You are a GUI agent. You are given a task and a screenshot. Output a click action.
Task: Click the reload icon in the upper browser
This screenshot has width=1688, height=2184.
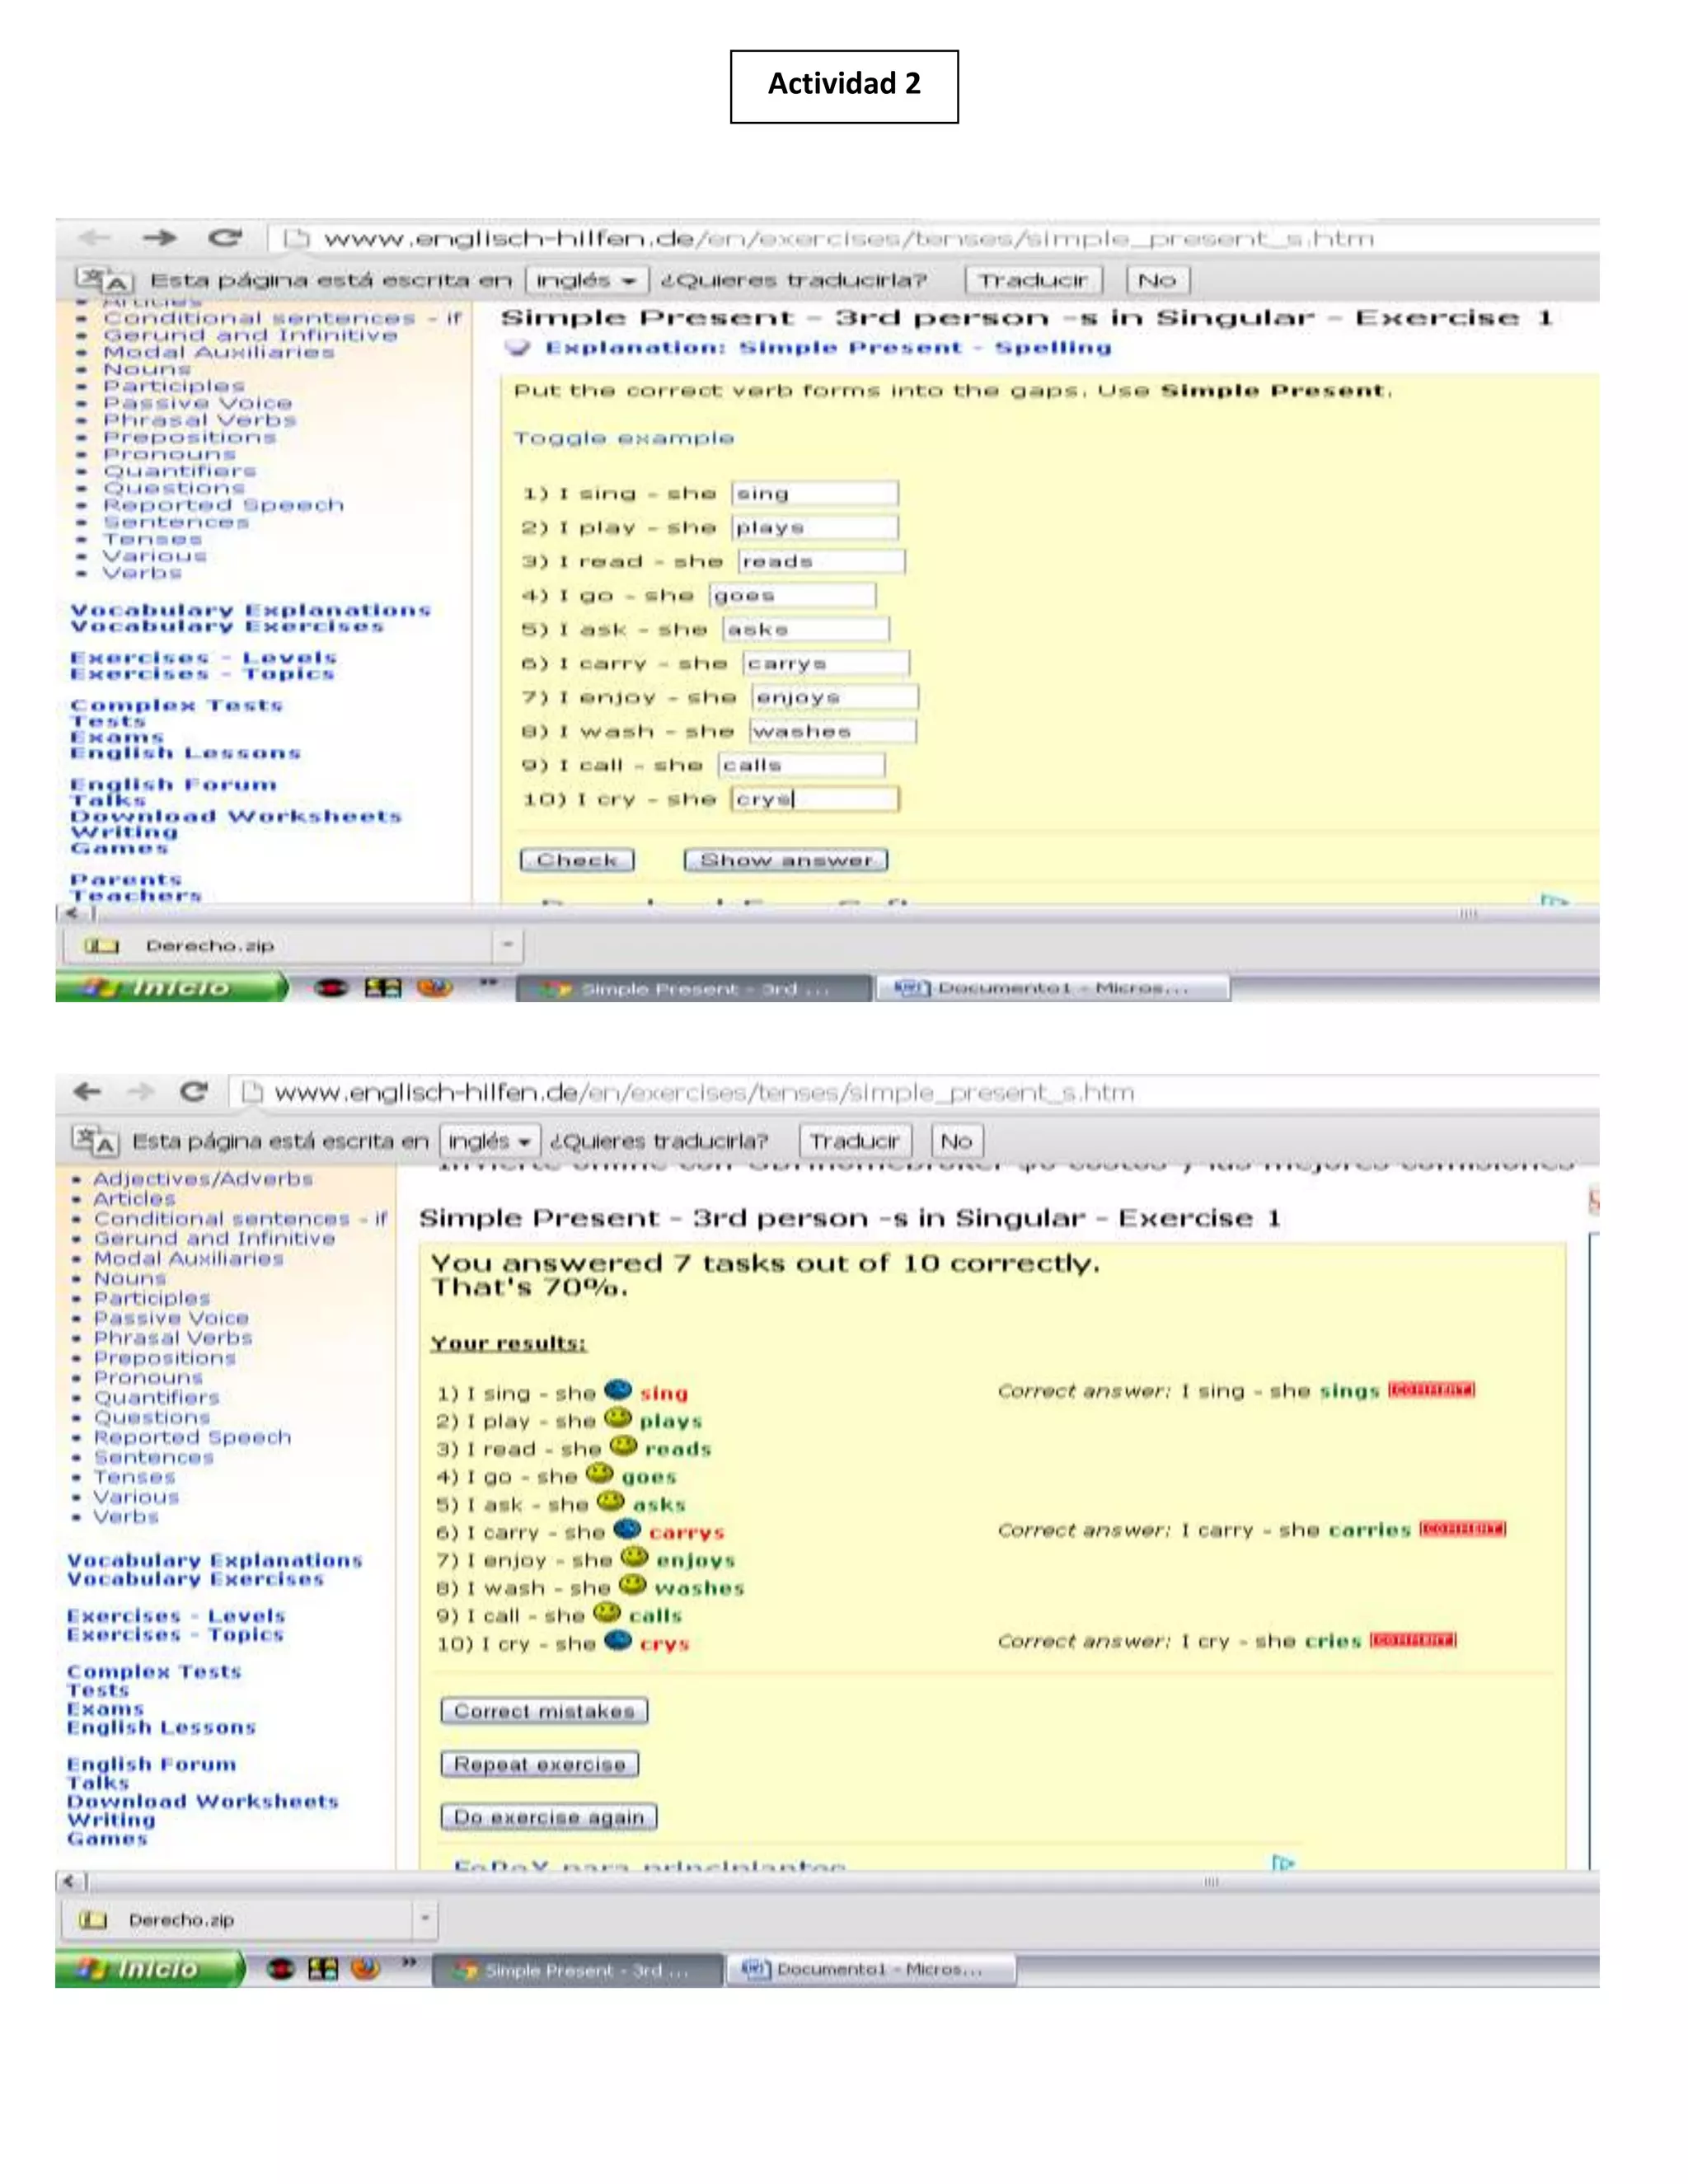point(225,238)
